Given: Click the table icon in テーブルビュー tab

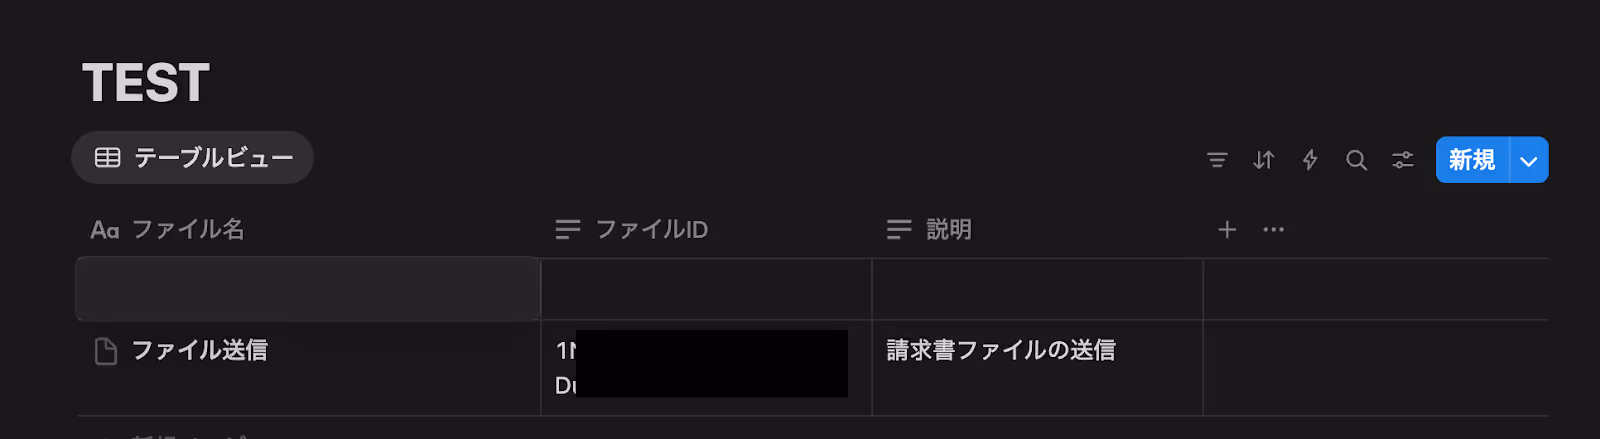Looking at the screenshot, I should pos(108,158).
